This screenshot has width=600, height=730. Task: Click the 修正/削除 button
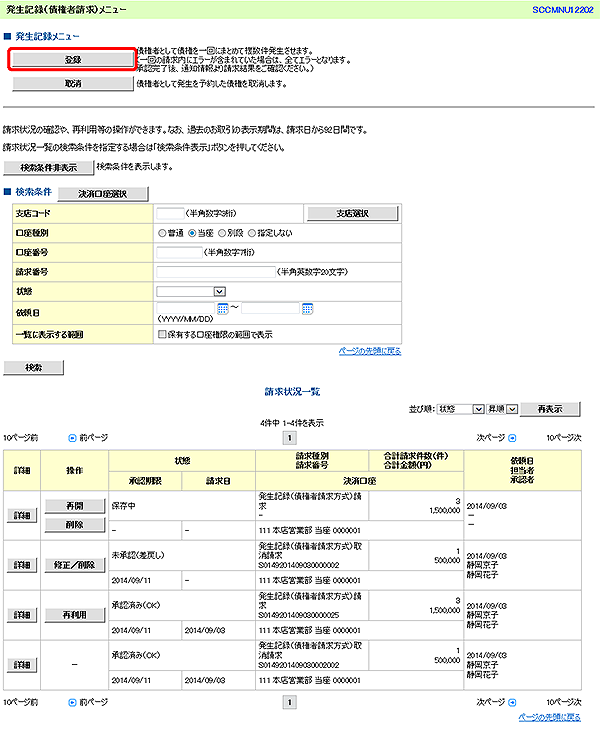click(75, 565)
